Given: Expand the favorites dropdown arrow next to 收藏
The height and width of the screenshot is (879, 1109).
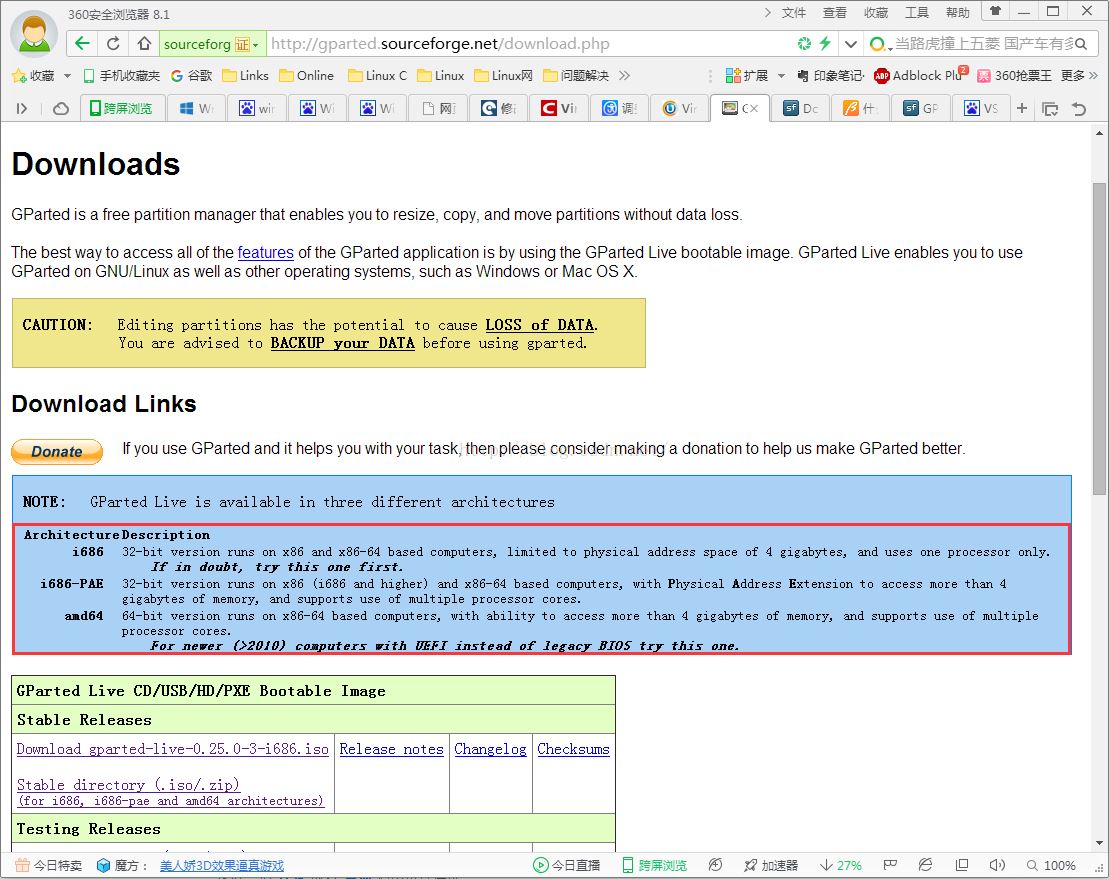Looking at the screenshot, I should [67, 76].
